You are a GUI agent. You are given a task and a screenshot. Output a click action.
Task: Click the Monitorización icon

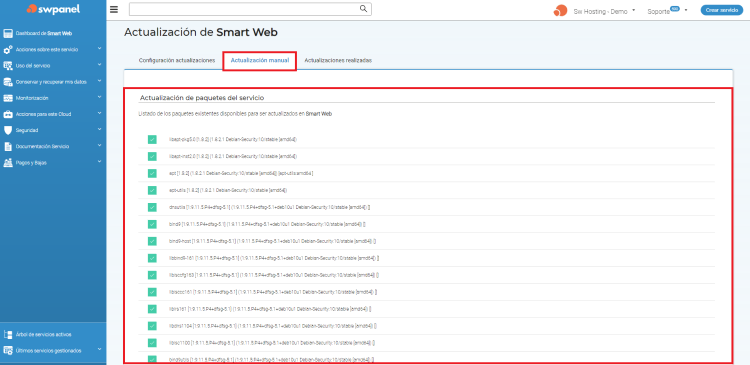point(8,98)
